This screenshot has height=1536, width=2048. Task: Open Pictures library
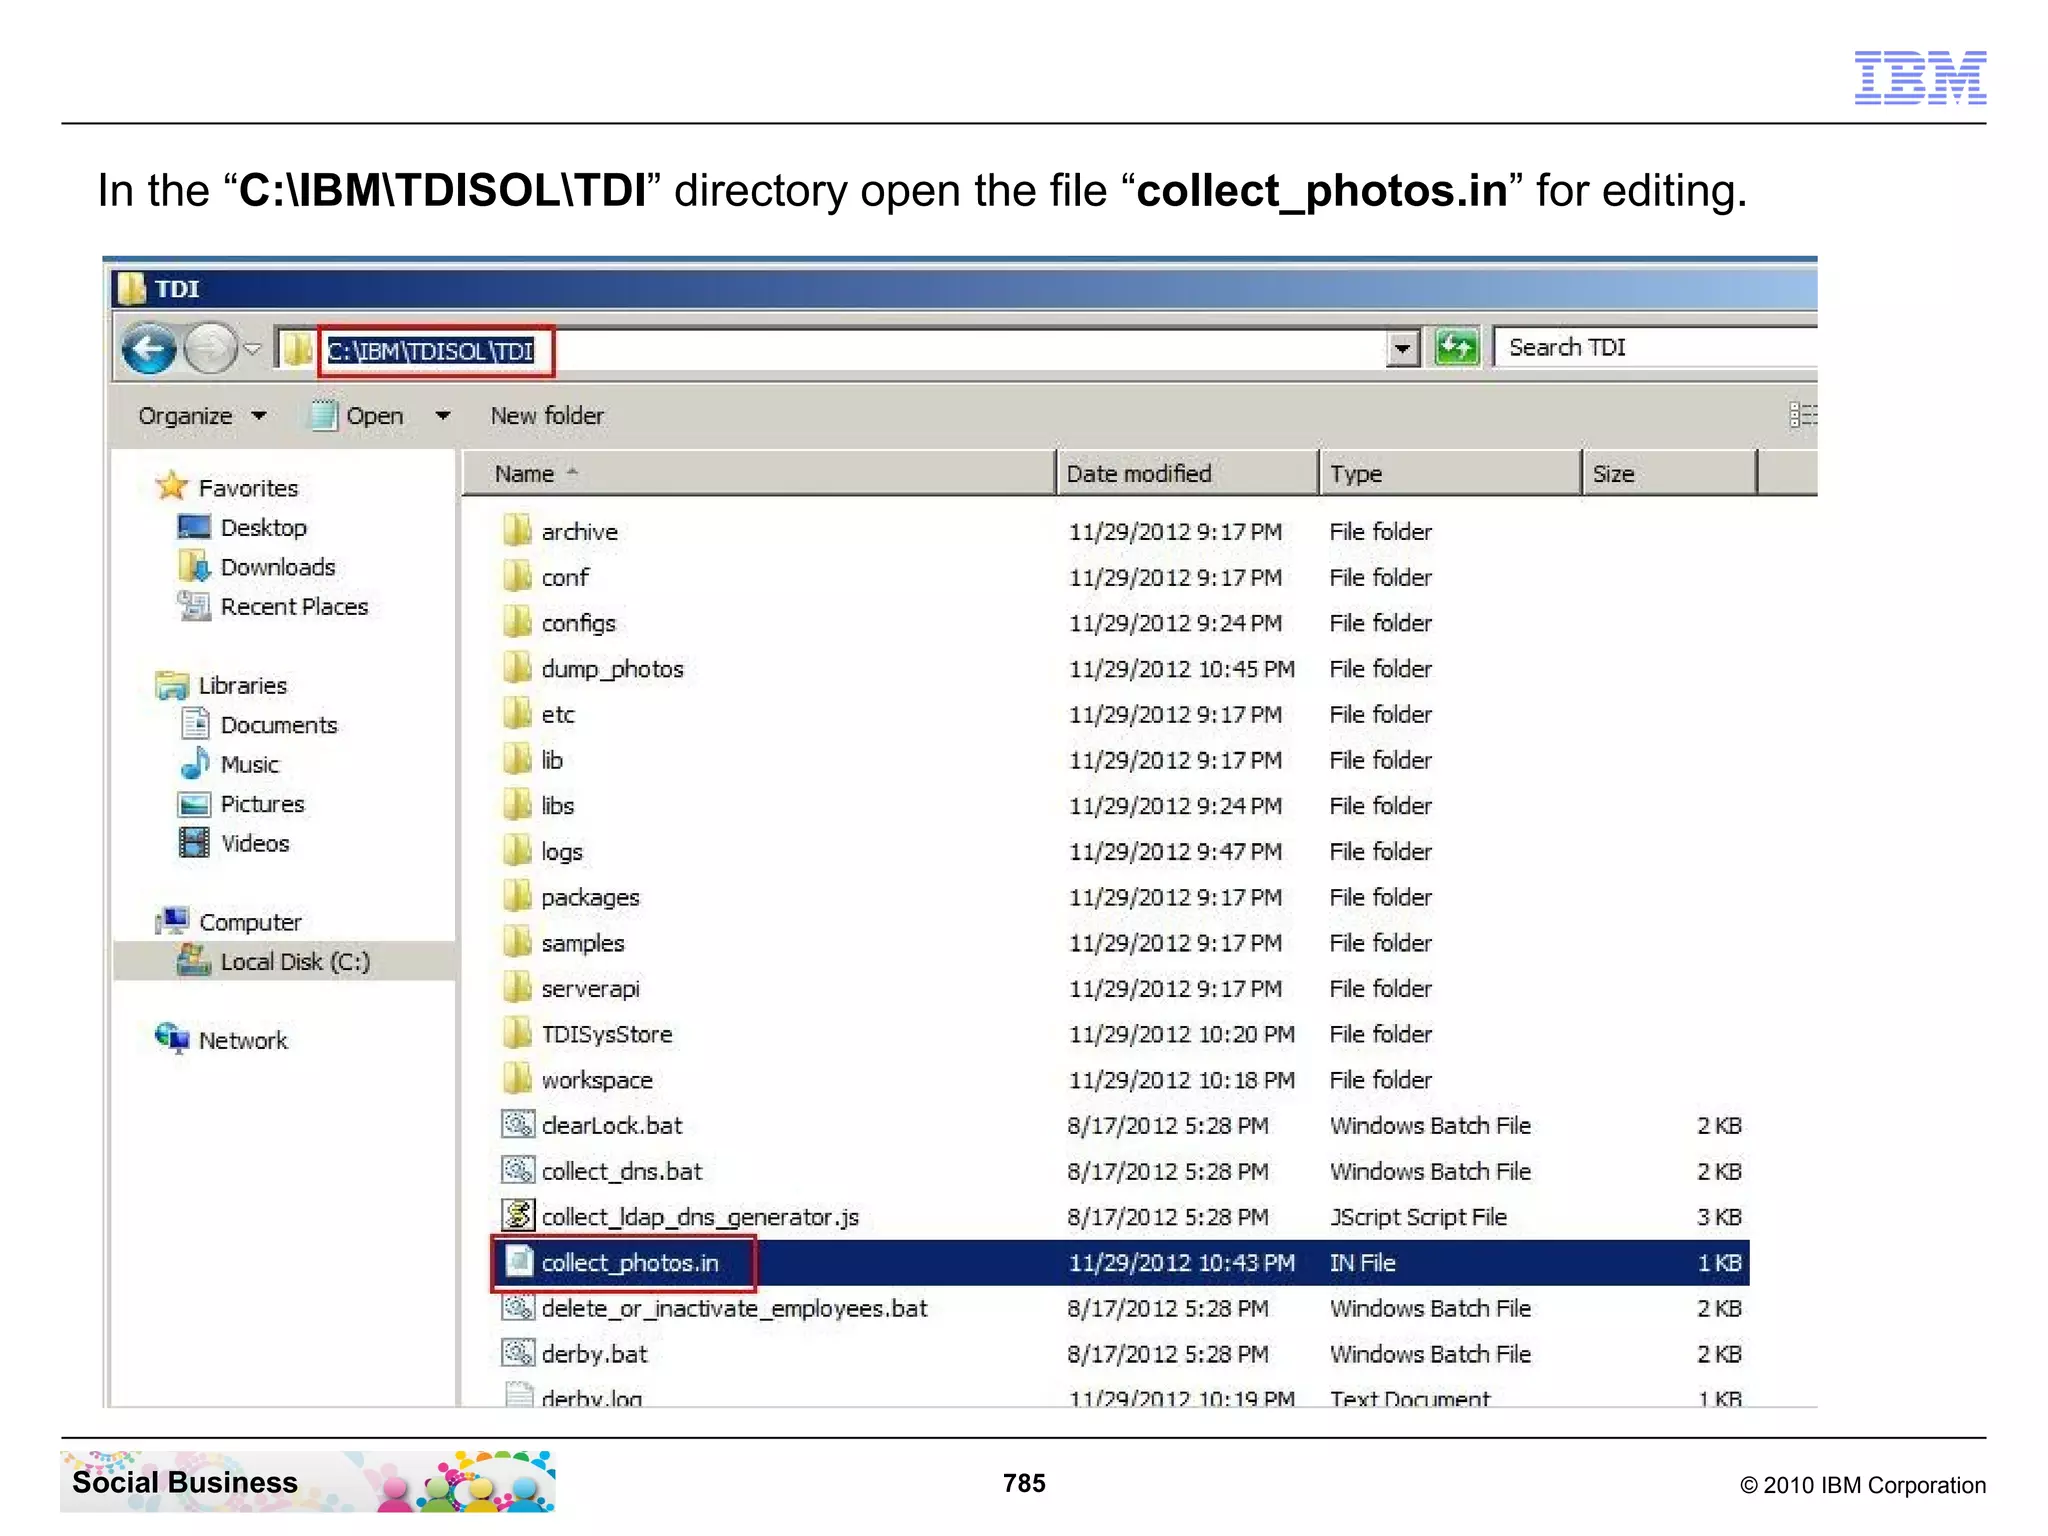pos(262,804)
